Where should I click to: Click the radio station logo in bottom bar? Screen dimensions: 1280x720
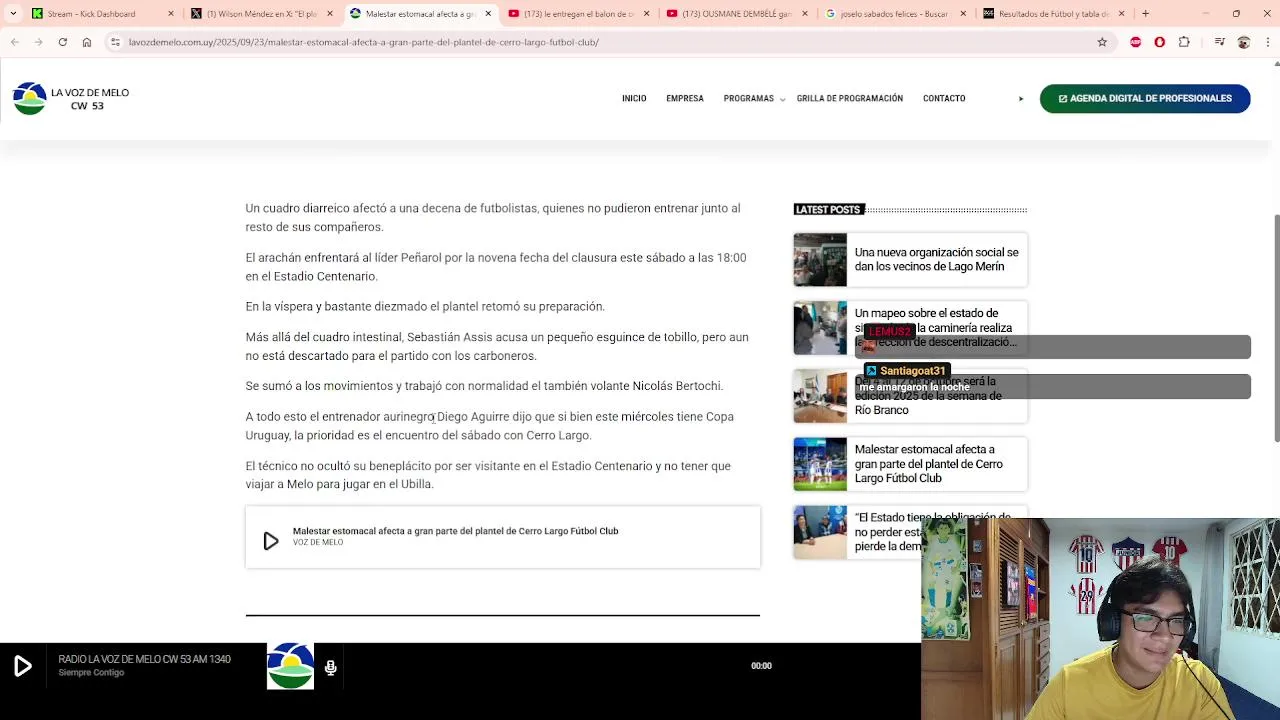(x=290, y=666)
